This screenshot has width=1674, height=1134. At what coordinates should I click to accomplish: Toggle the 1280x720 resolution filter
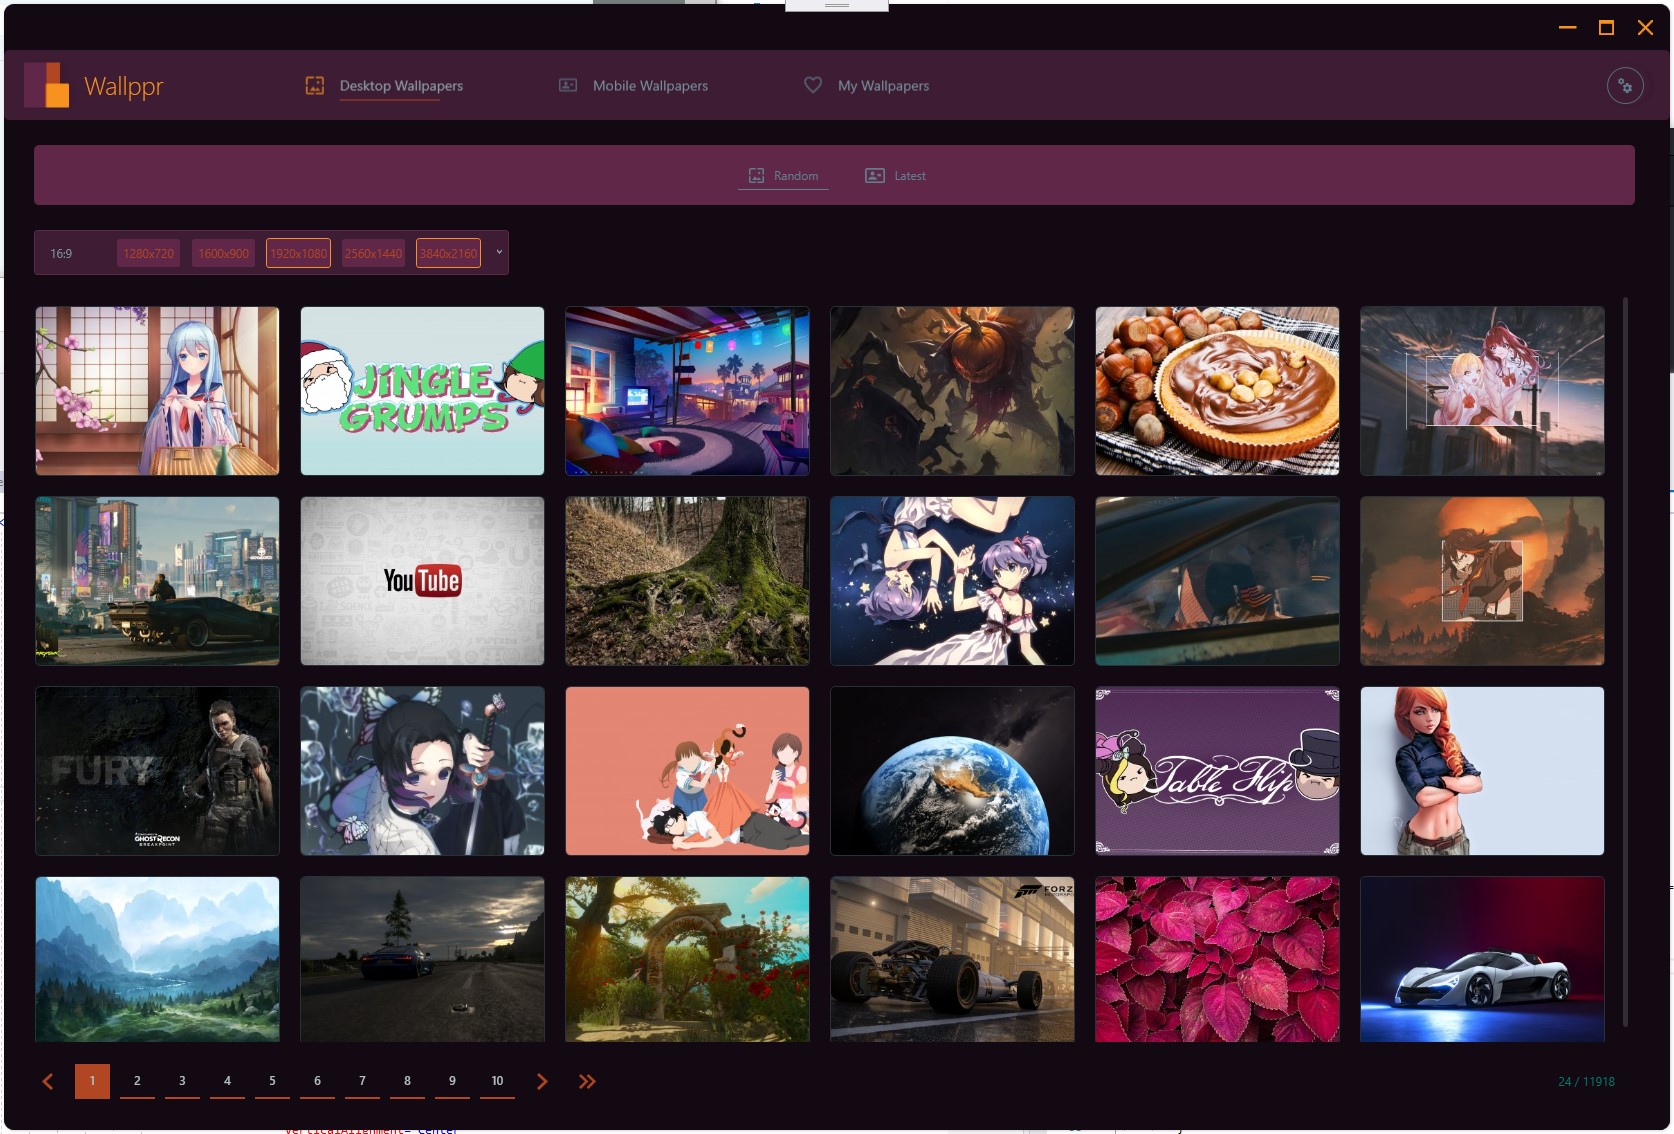click(148, 254)
